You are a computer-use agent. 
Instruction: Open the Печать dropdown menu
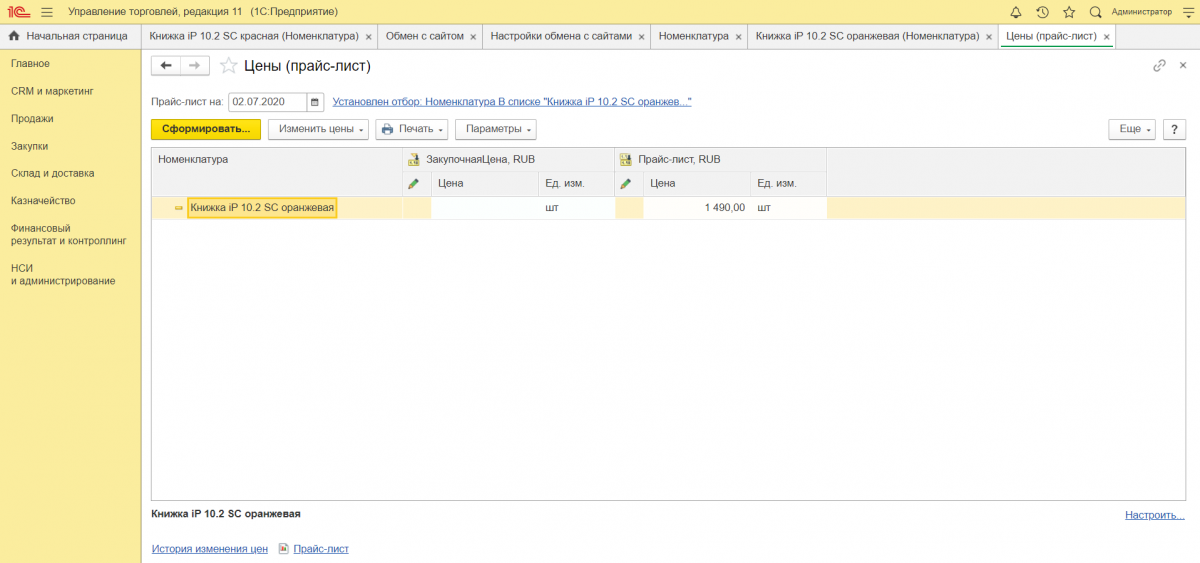(412, 129)
